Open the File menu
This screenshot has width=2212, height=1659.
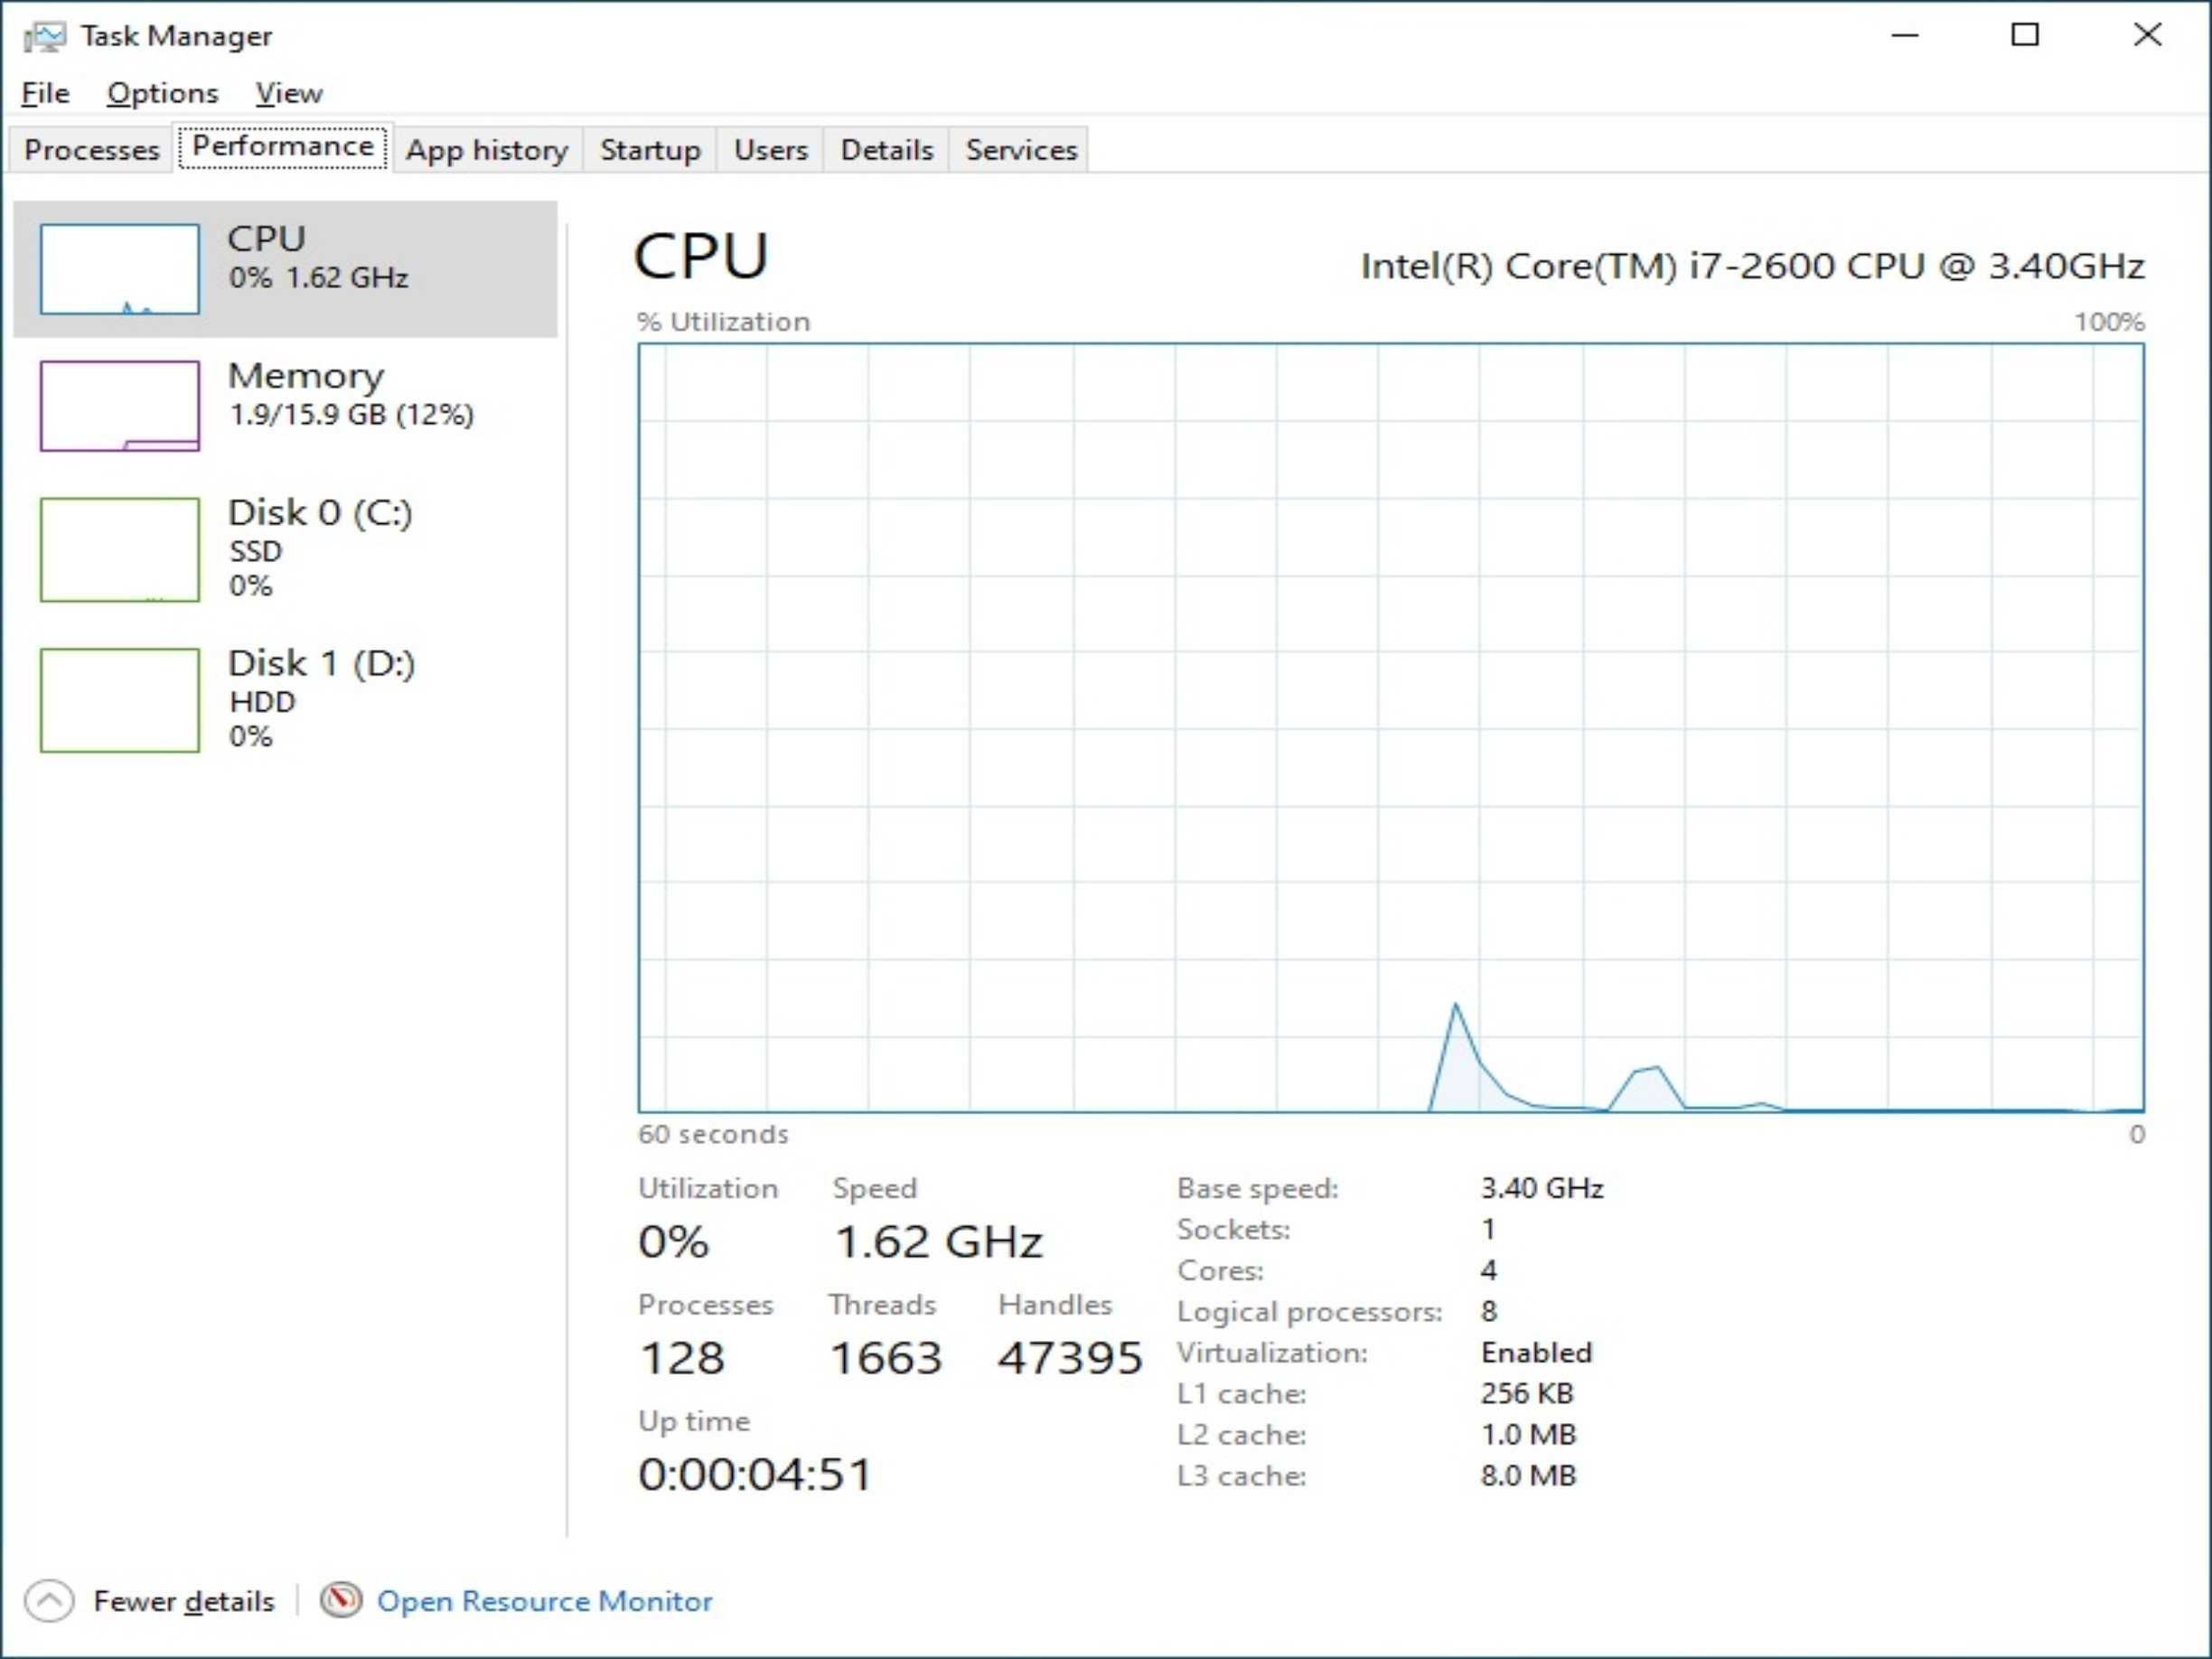(x=45, y=90)
